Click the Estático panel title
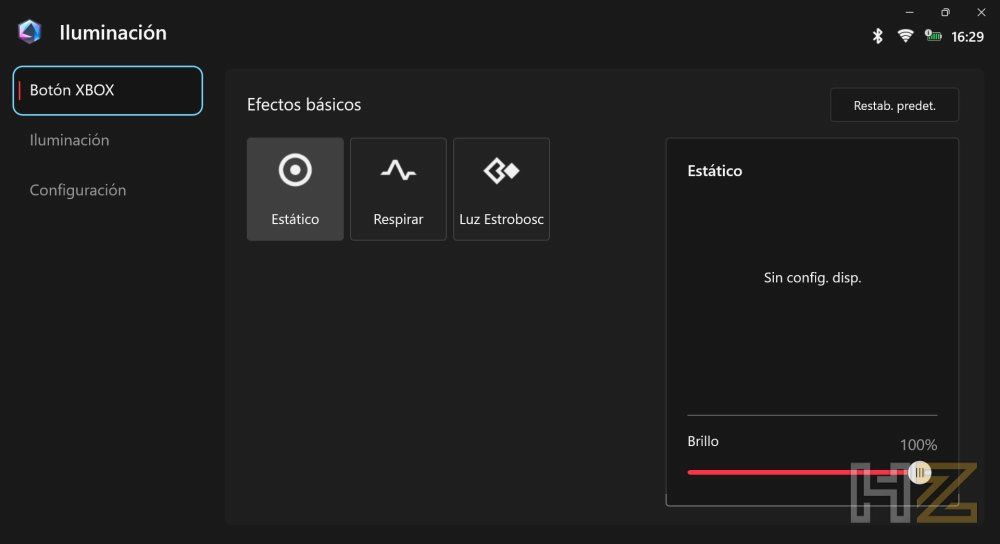1000x544 pixels. (715, 171)
